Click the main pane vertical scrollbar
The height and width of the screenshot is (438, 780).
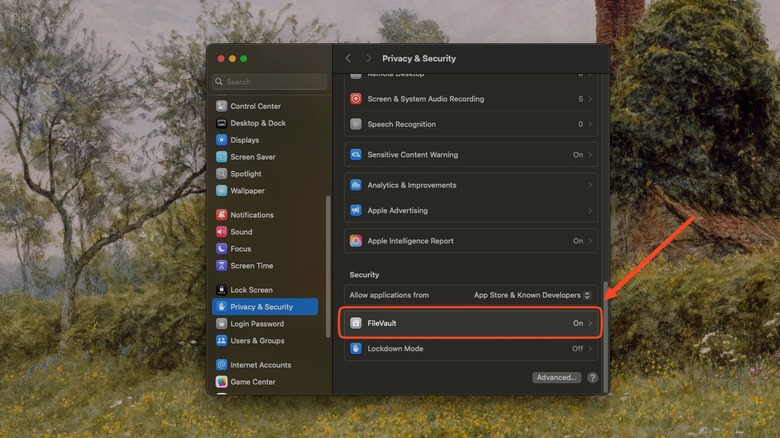pyautogui.click(x=605, y=330)
